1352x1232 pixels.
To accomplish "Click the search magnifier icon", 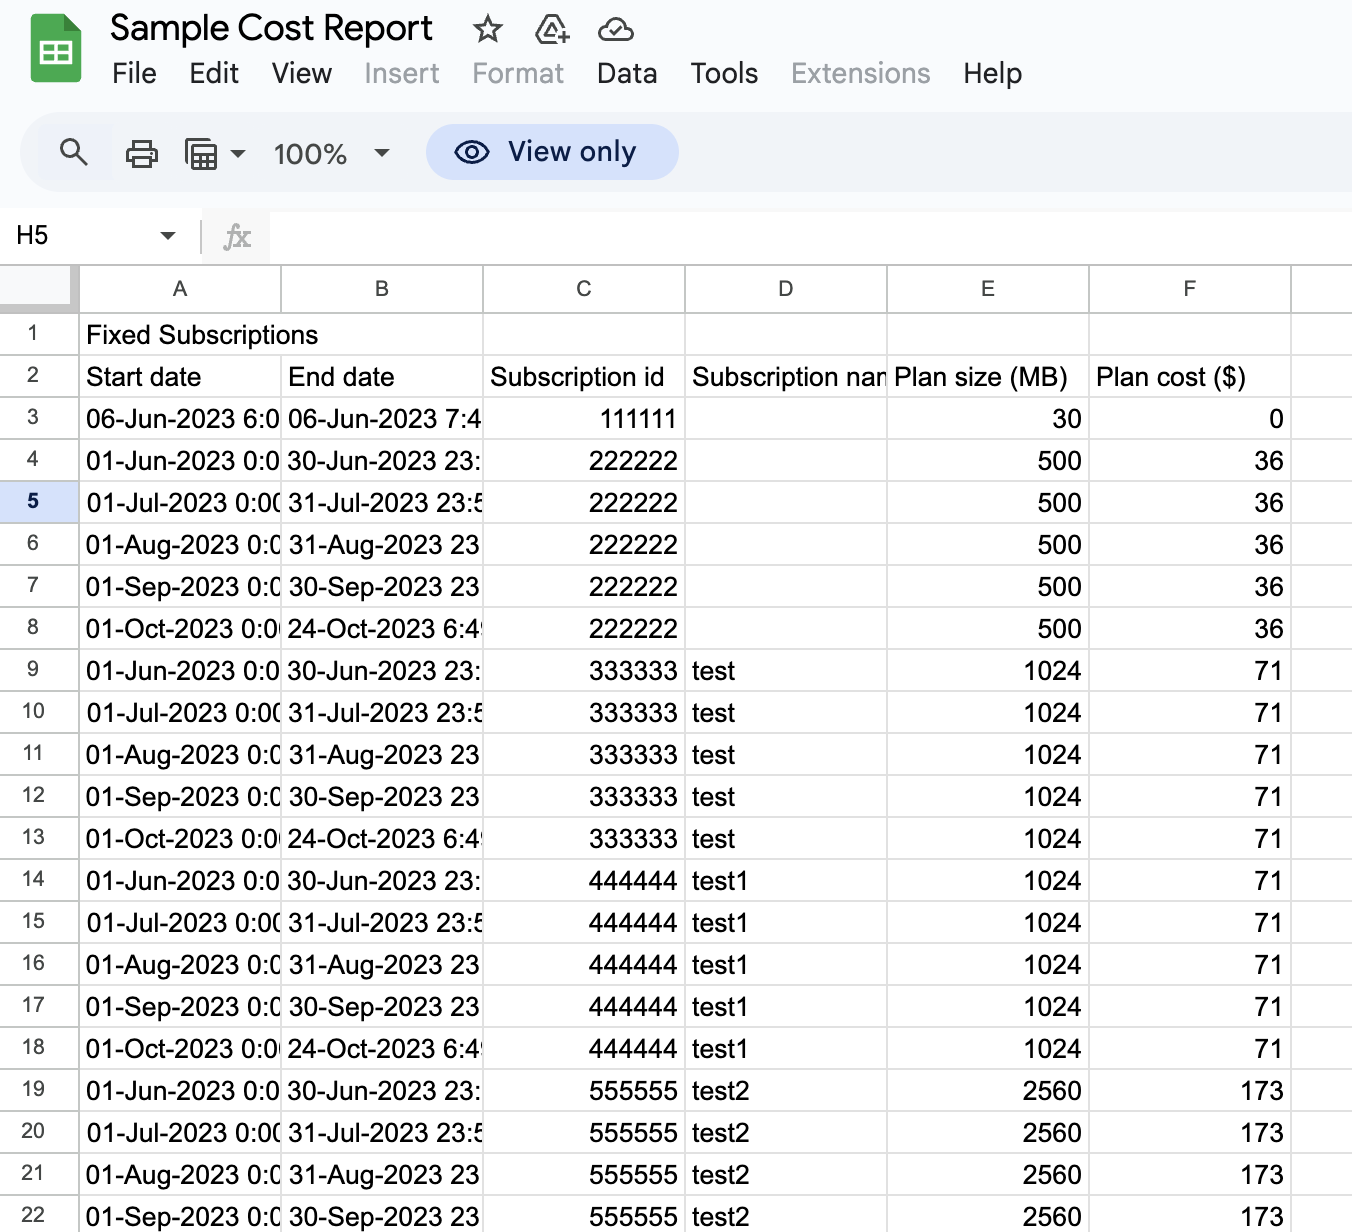I will [74, 153].
